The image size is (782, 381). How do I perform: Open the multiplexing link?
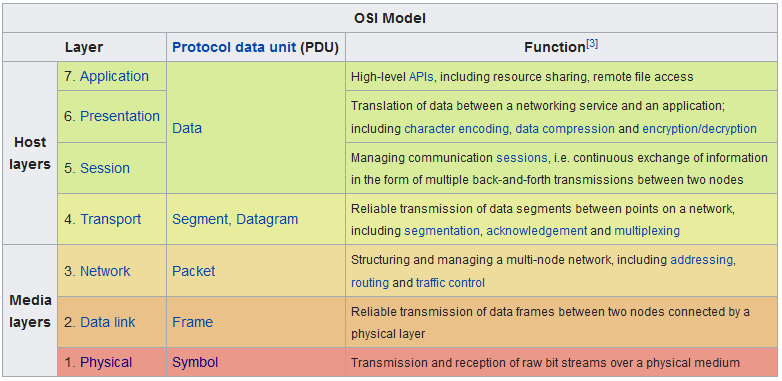tap(647, 231)
